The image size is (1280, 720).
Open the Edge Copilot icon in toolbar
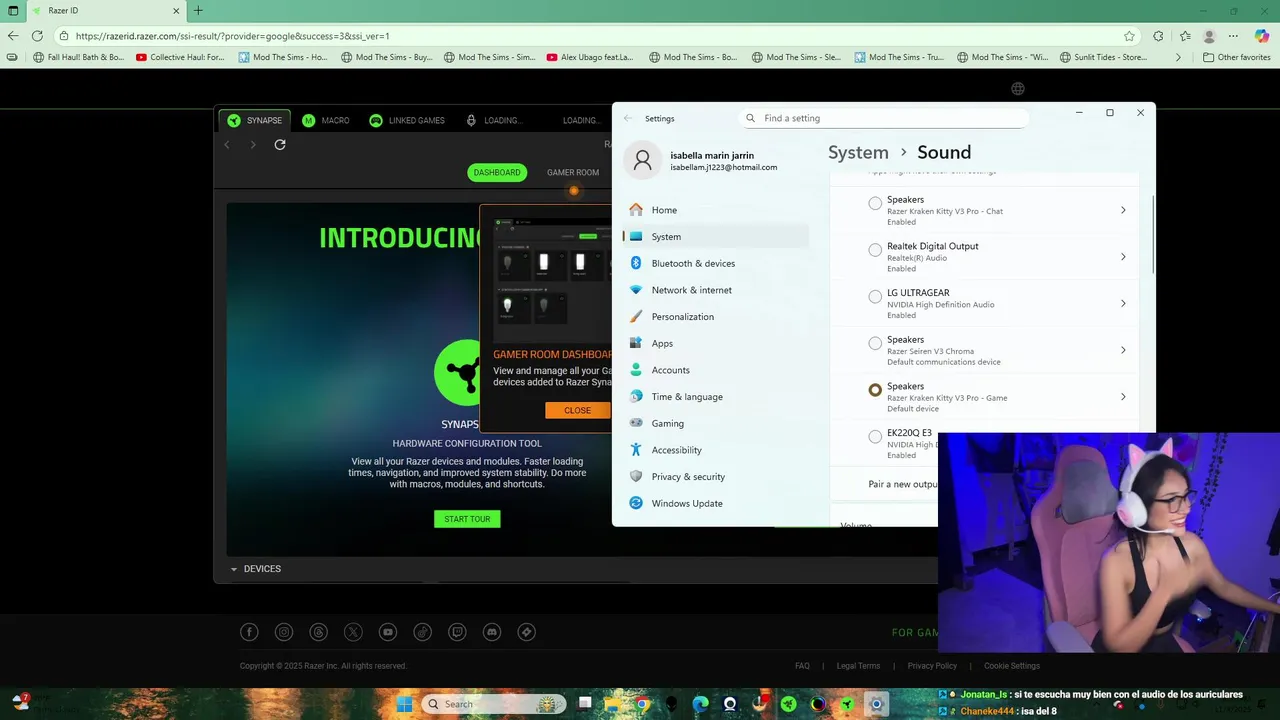pos(1262,36)
